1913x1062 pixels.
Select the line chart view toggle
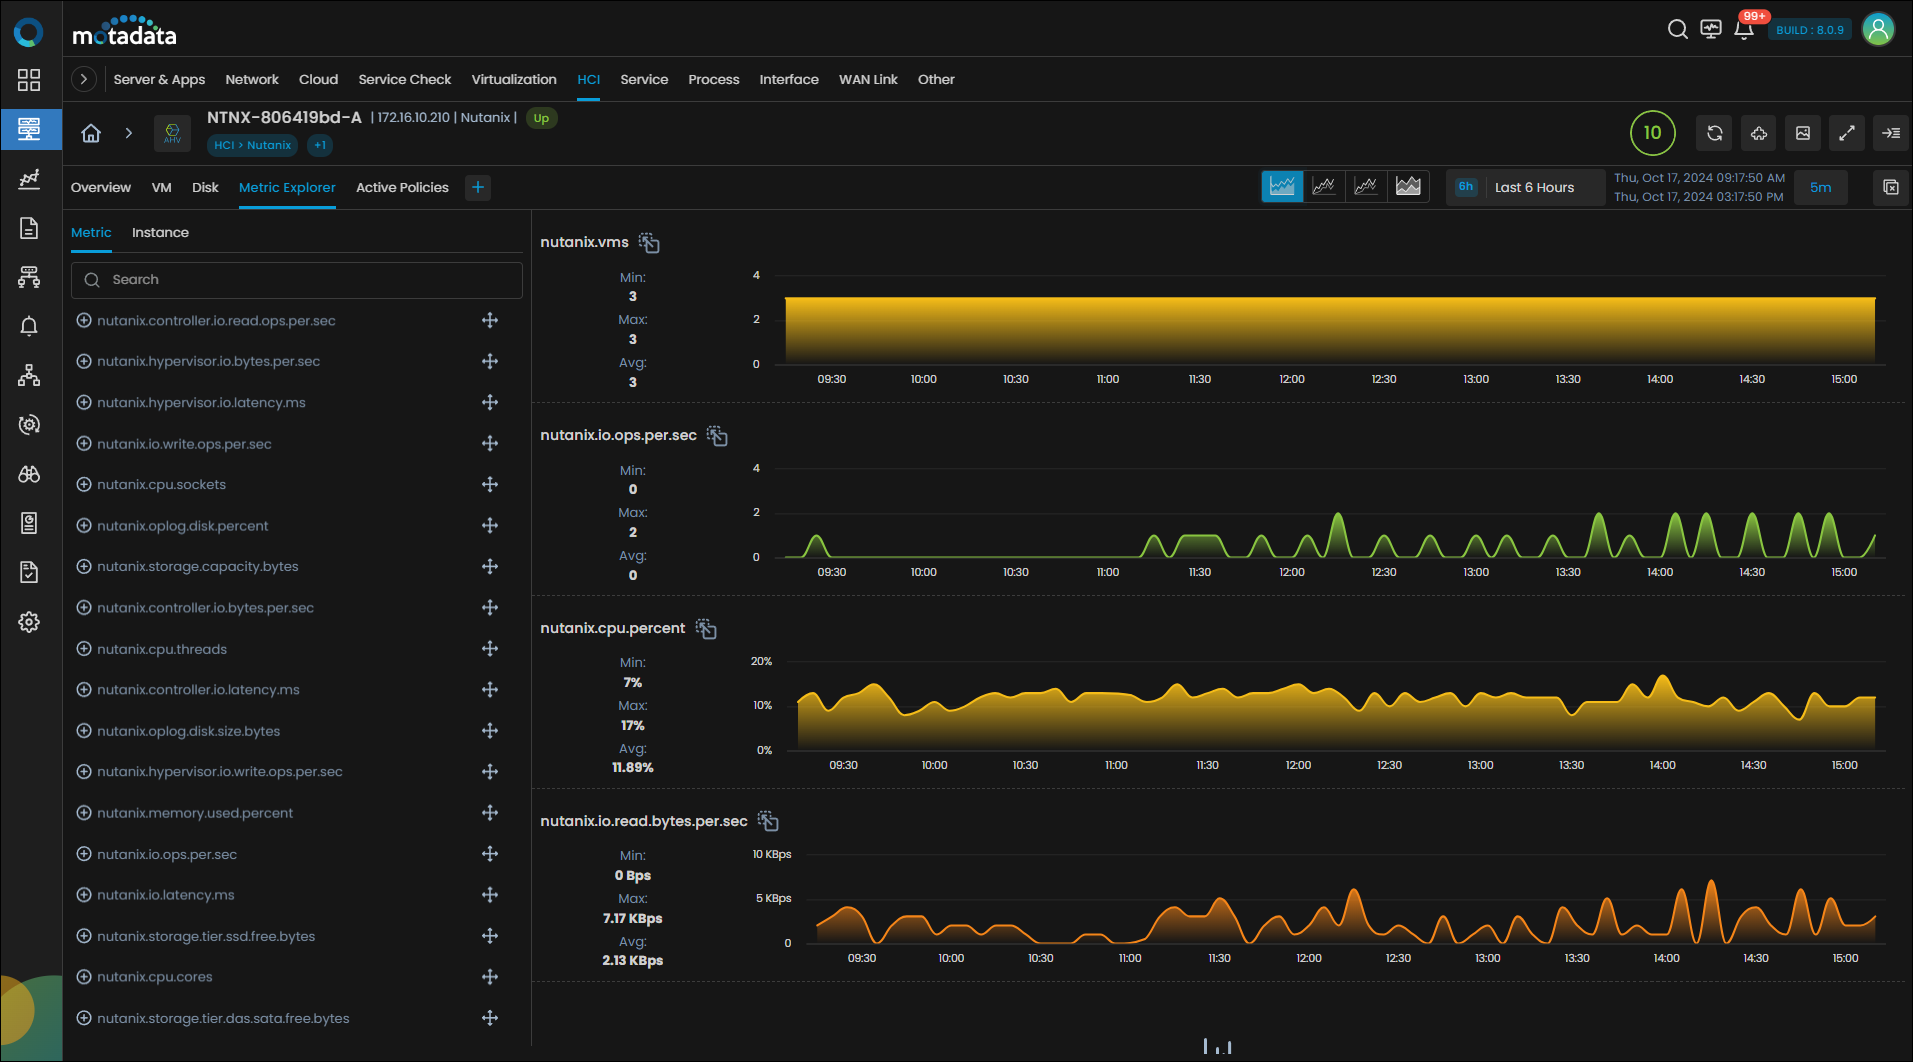(x=1324, y=186)
